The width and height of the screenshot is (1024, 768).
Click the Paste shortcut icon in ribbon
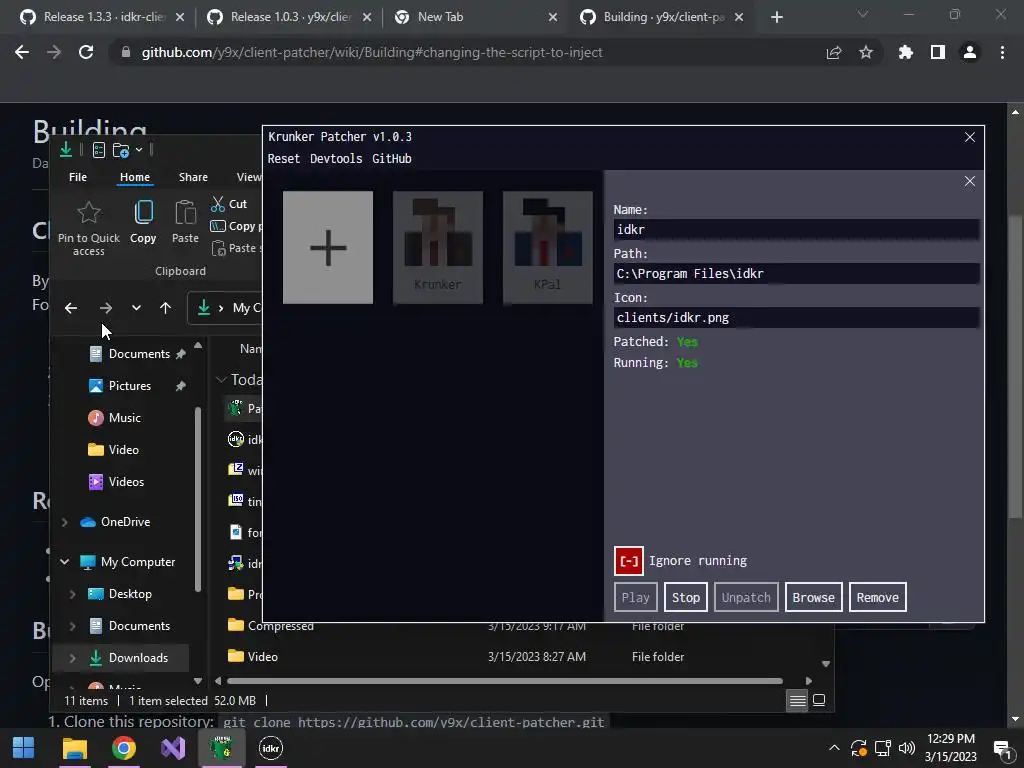[218, 248]
